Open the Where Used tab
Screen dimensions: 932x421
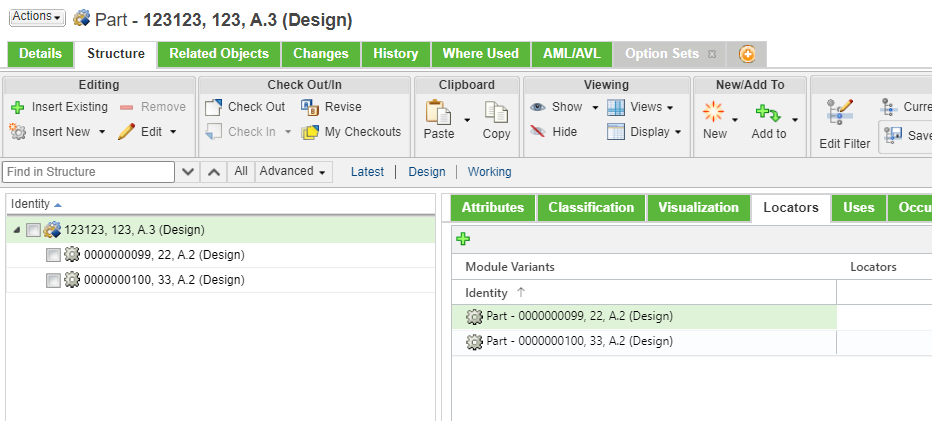pos(480,54)
